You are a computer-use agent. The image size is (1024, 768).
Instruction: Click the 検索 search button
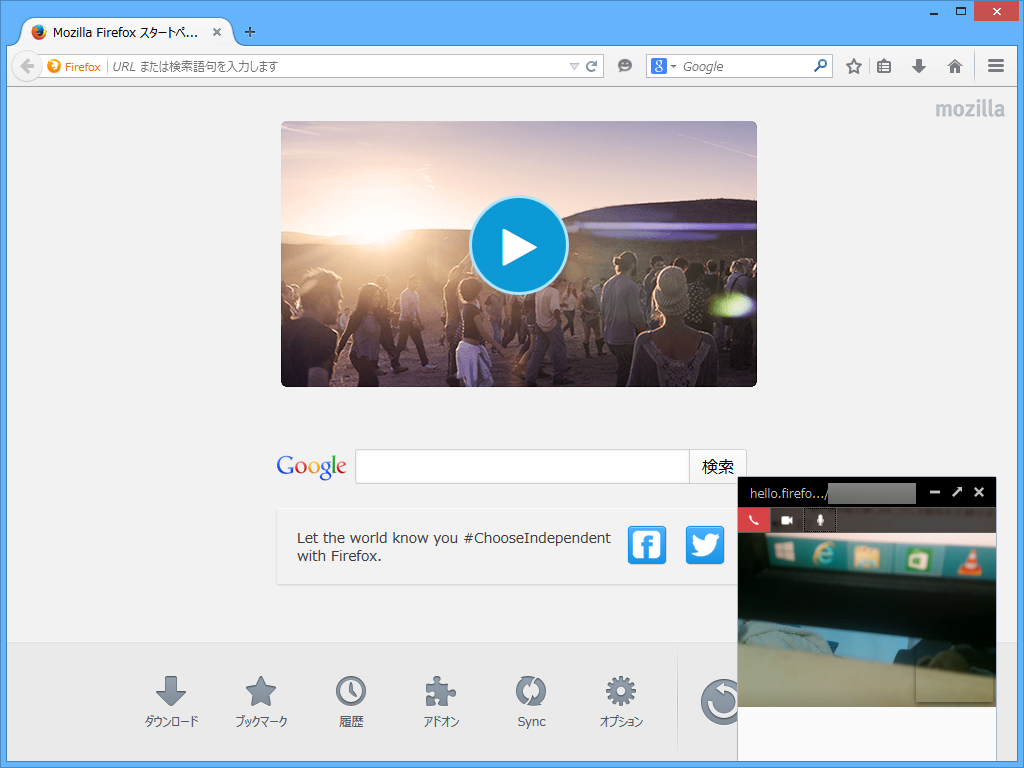point(717,466)
